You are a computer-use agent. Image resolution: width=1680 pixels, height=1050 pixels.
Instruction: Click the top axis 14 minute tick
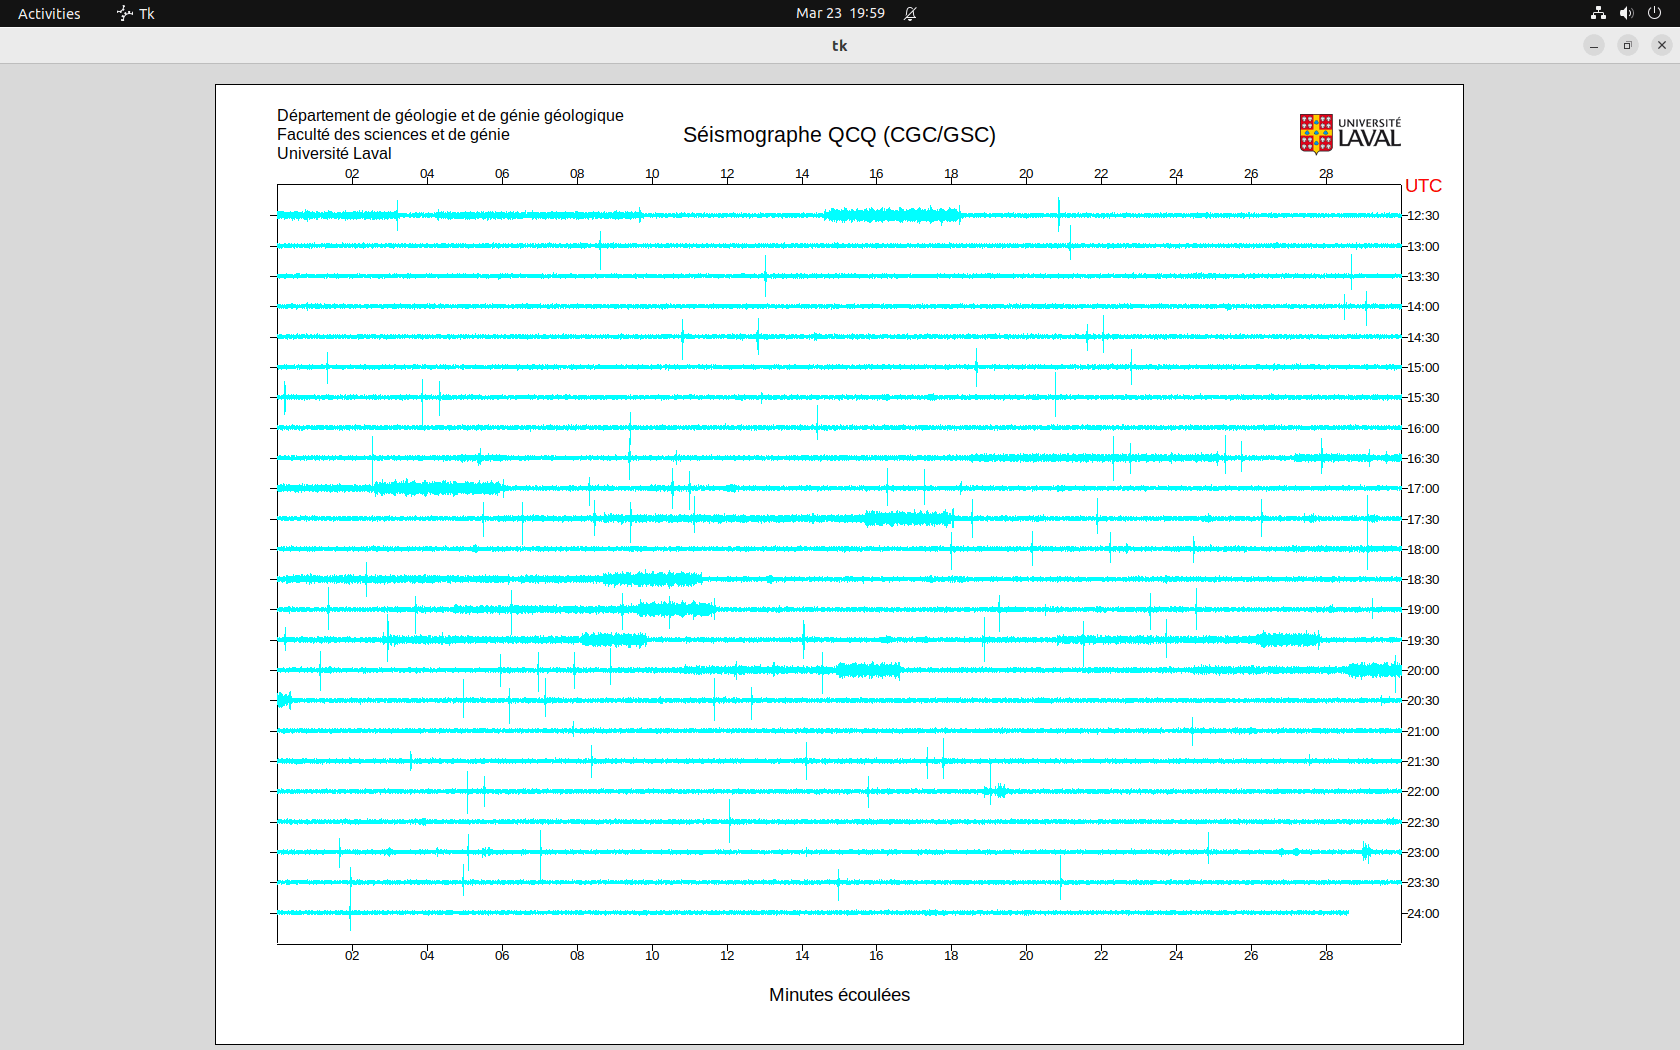(x=802, y=174)
